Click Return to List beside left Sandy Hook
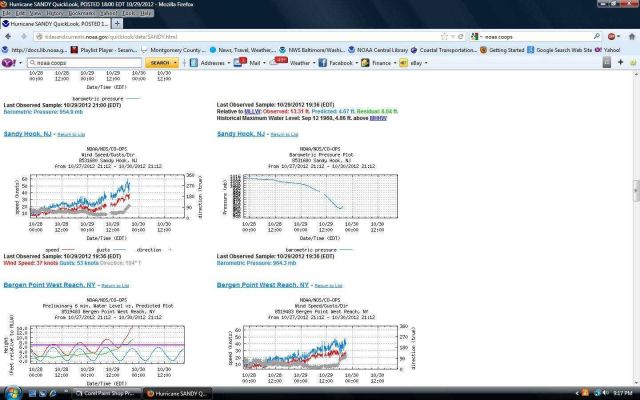 tap(71, 134)
